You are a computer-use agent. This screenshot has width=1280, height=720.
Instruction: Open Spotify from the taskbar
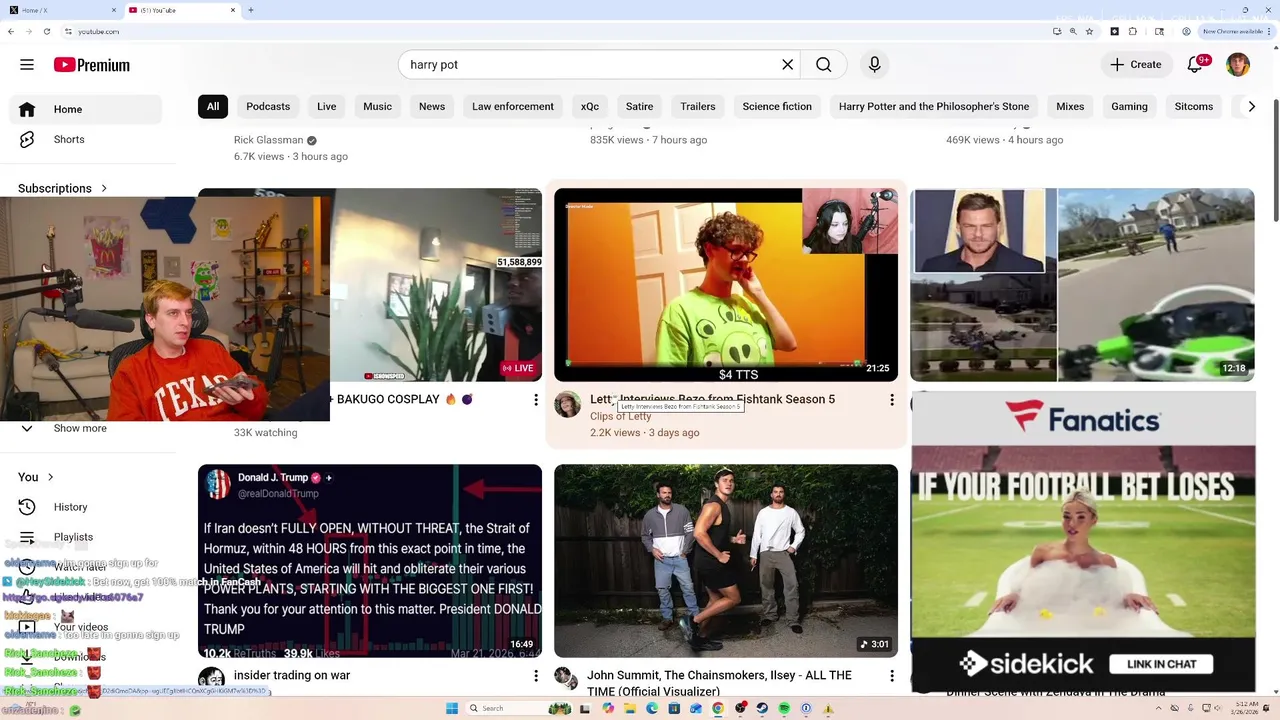(x=784, y=708)
